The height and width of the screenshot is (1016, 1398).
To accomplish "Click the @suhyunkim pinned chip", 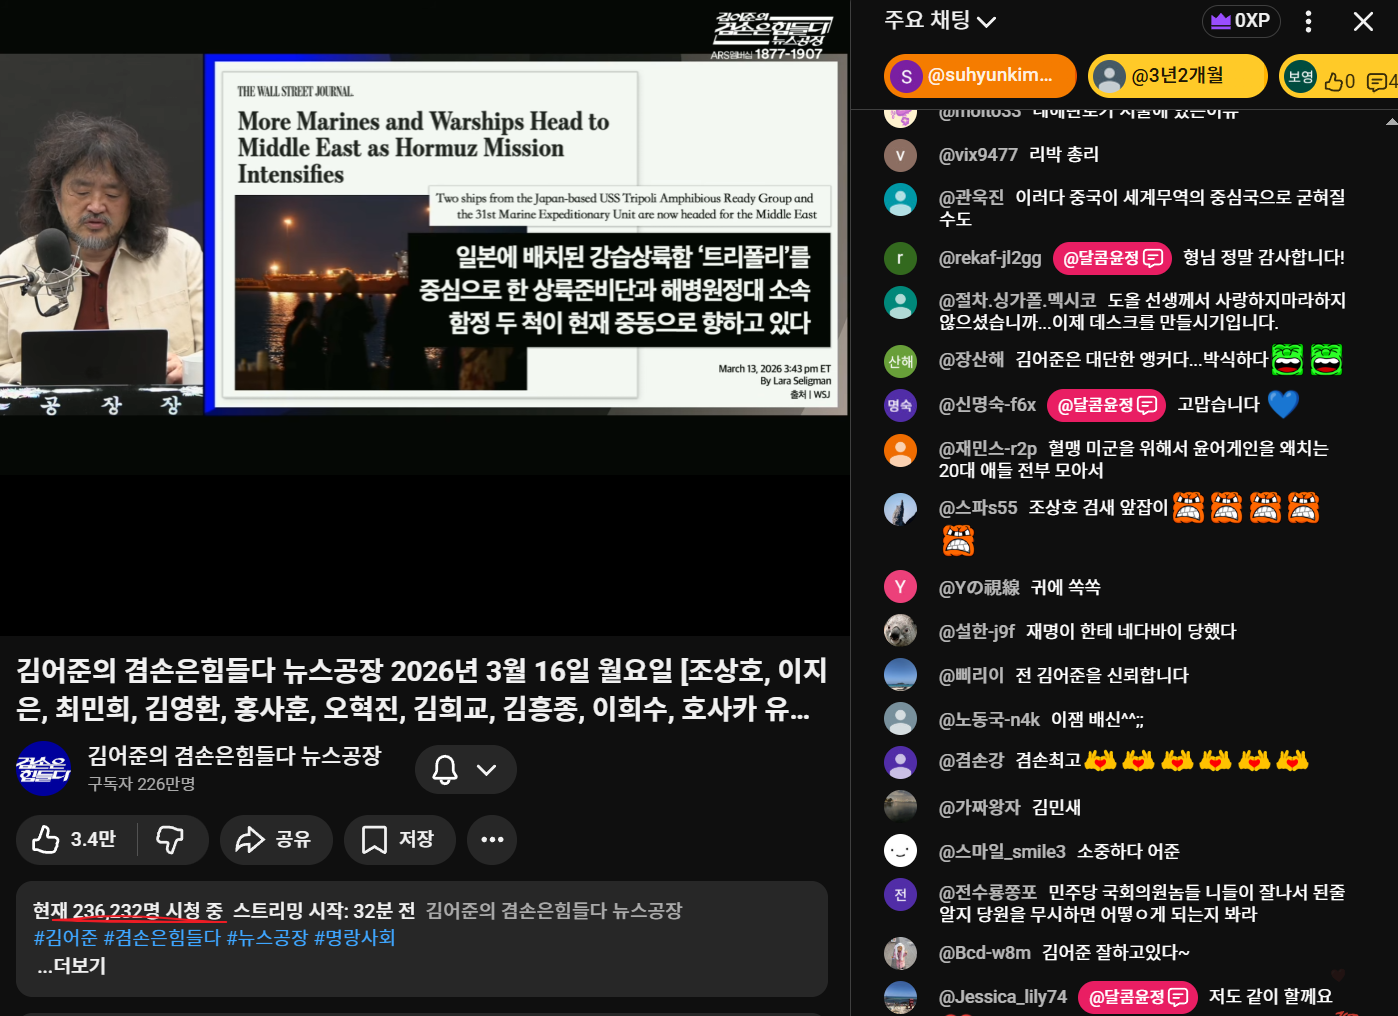I will pyautogui.click(x=980, y=76).
